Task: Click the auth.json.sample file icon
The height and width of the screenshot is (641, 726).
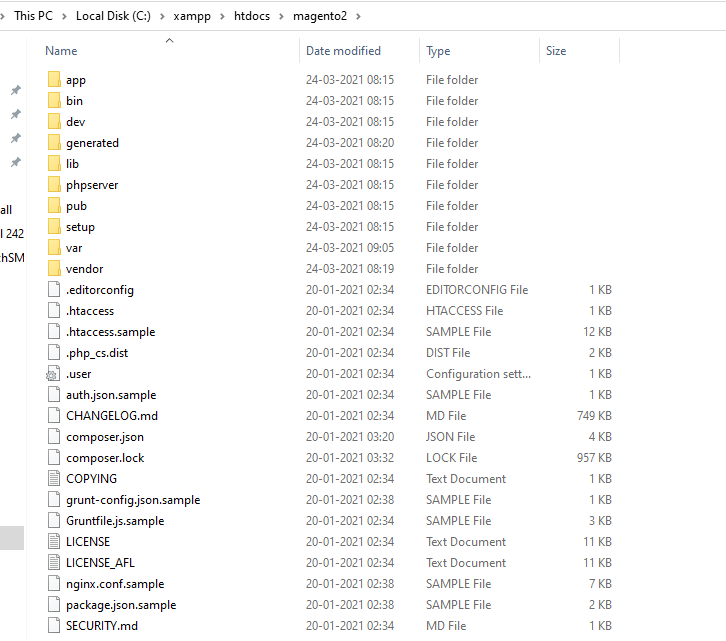Action: pos(54,394)
